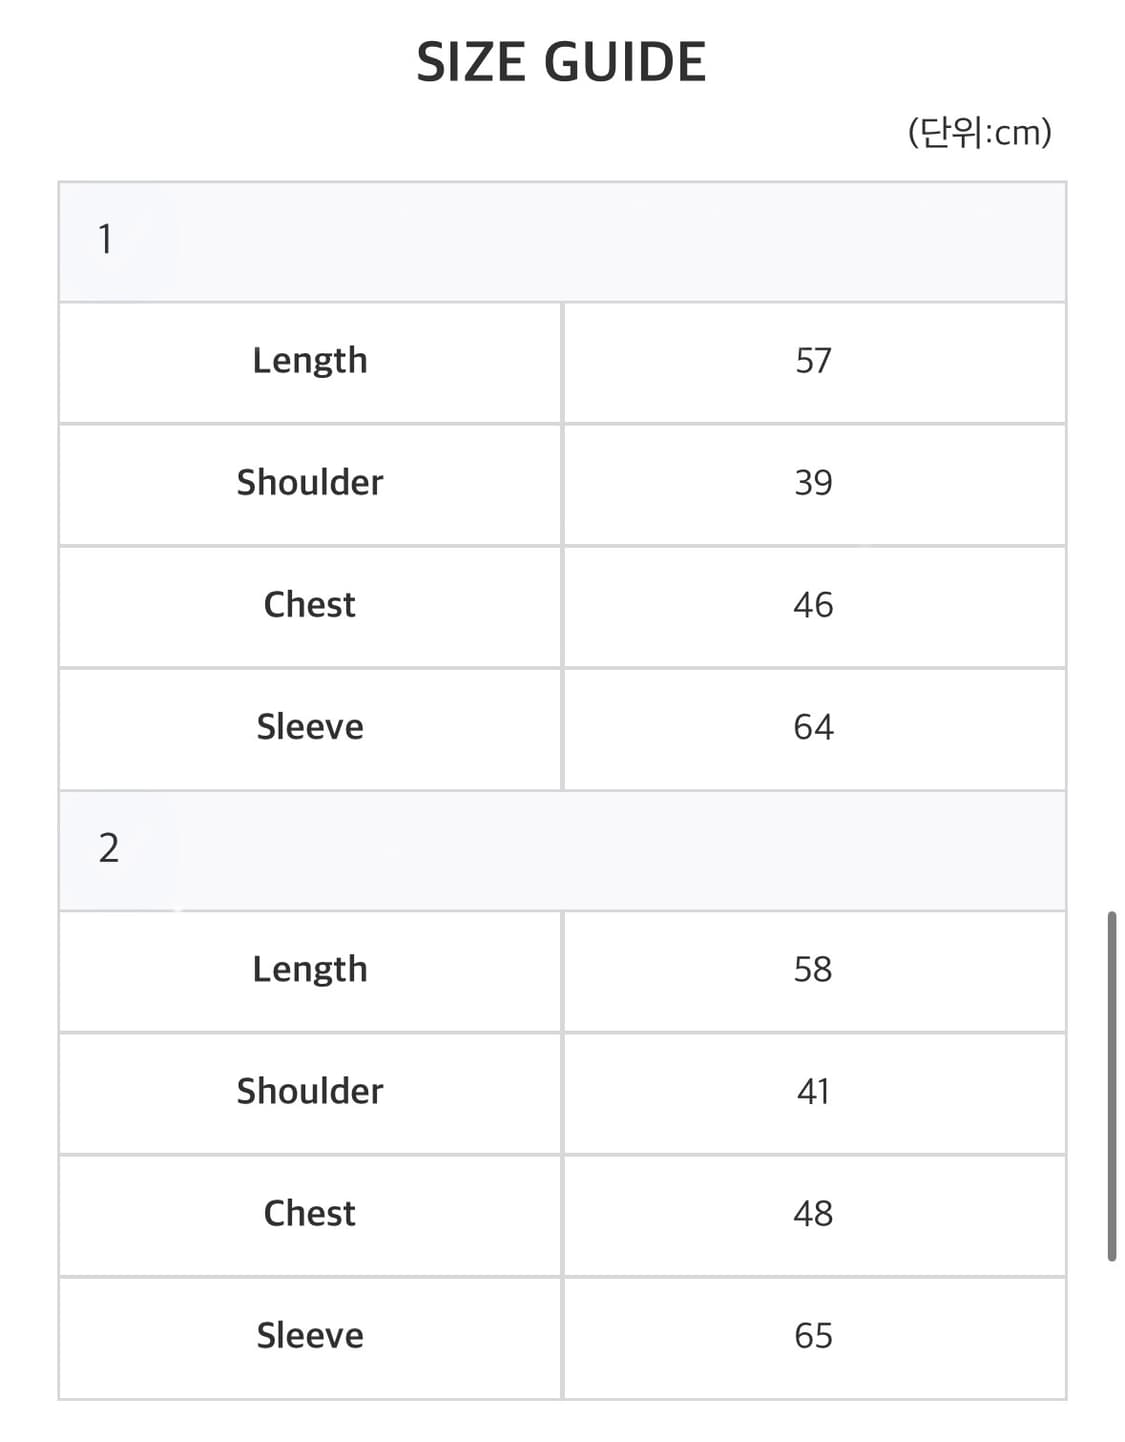Select the Chest value 48

coord(813,1214)
